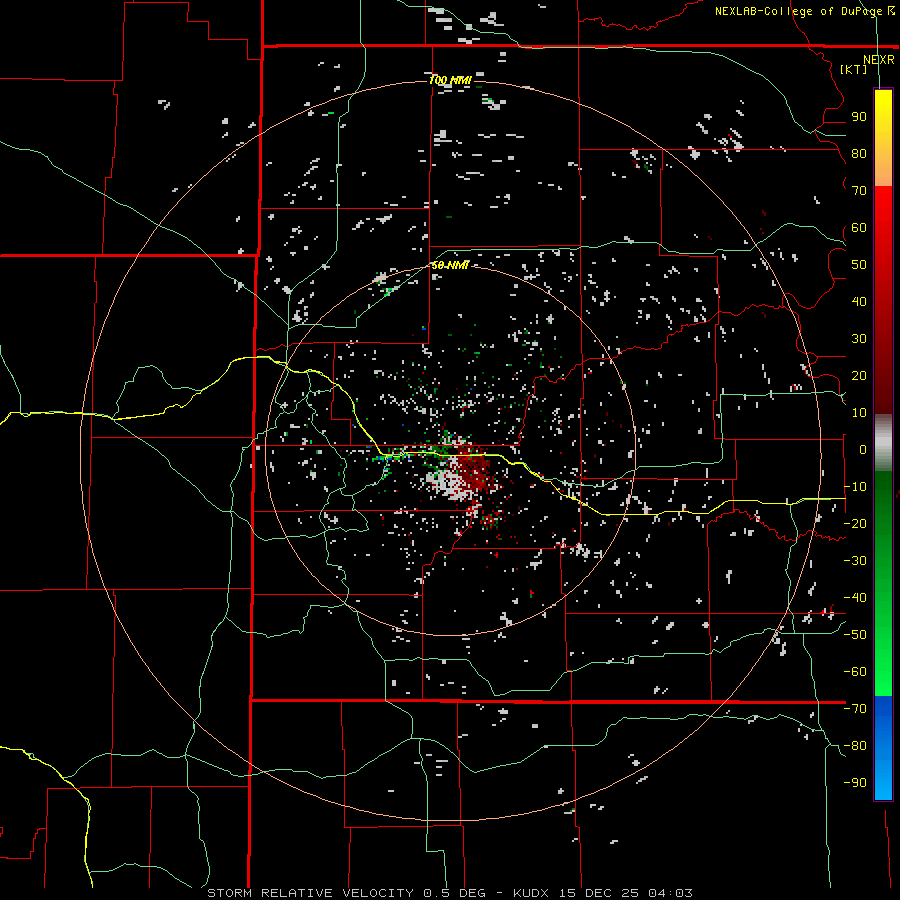Click the -60 value on velocity scale

855,672
